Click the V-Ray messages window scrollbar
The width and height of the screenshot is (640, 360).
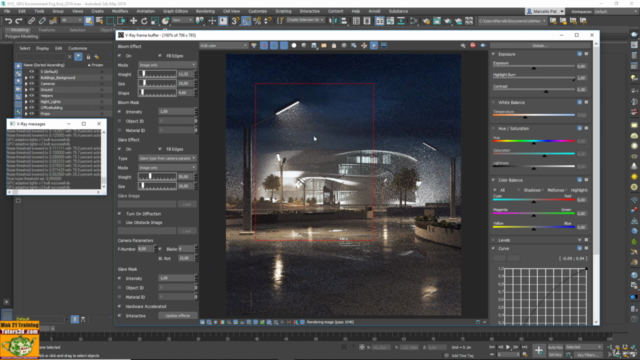click(x=104, y=159)
